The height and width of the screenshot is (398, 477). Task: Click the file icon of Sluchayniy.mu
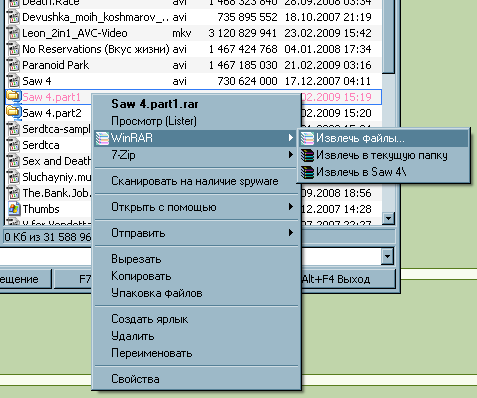pyautogui.click(x=14, y=177)
